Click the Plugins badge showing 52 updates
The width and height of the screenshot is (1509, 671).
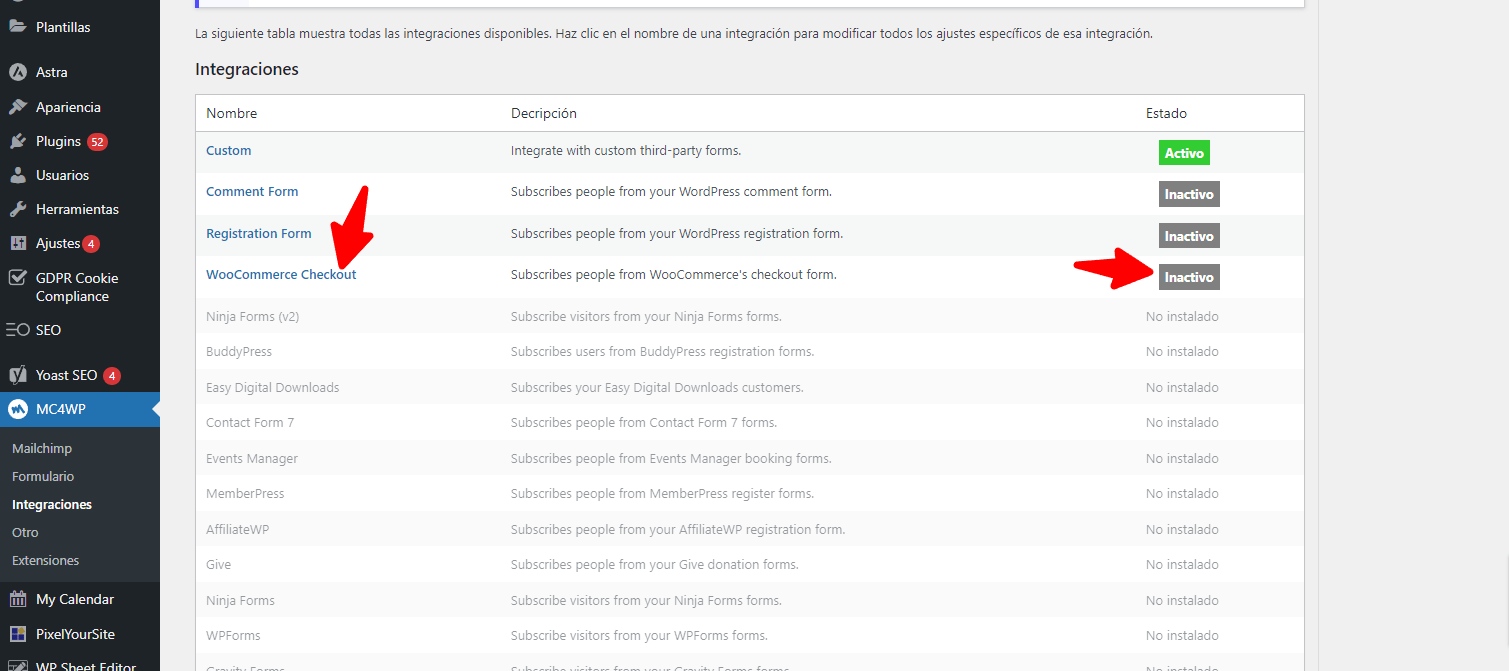coord(97,142)
